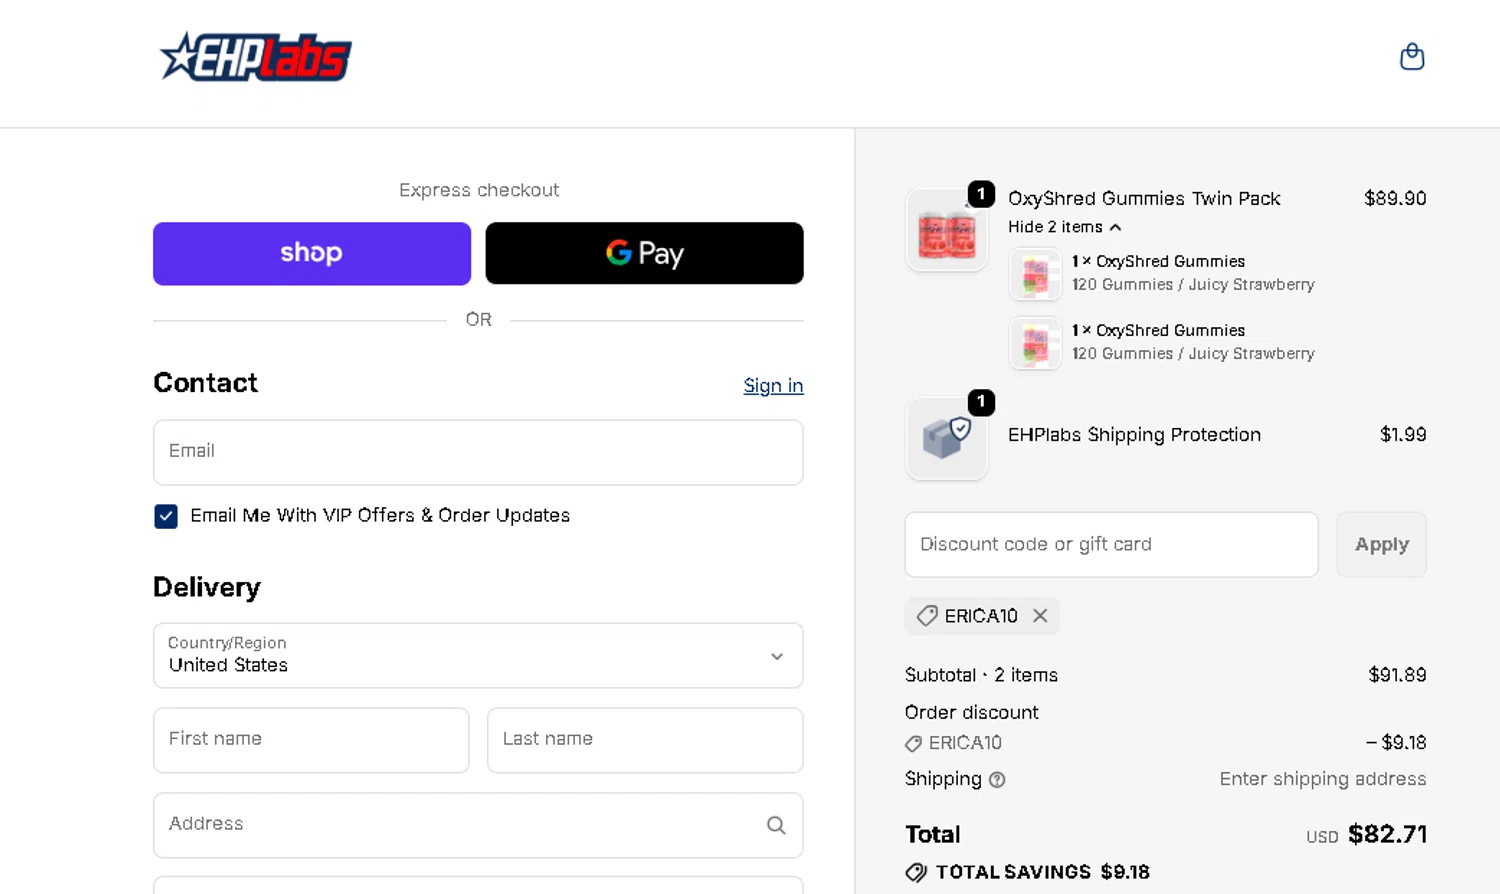1500x894 pixels.
Task: Open the Country/Region dropdown
Action: (x=478, y=656)
